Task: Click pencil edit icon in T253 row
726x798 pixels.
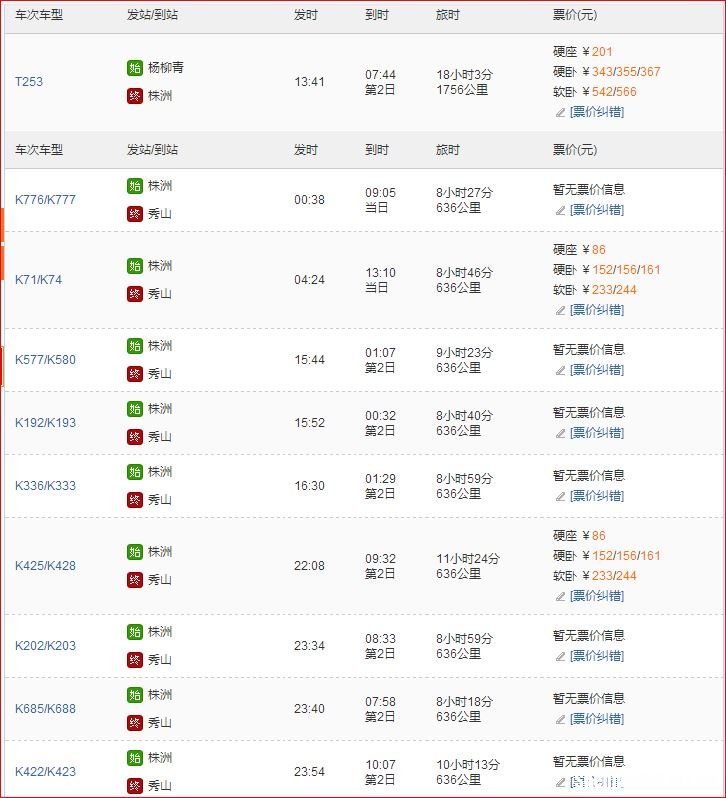Action: 560,112
